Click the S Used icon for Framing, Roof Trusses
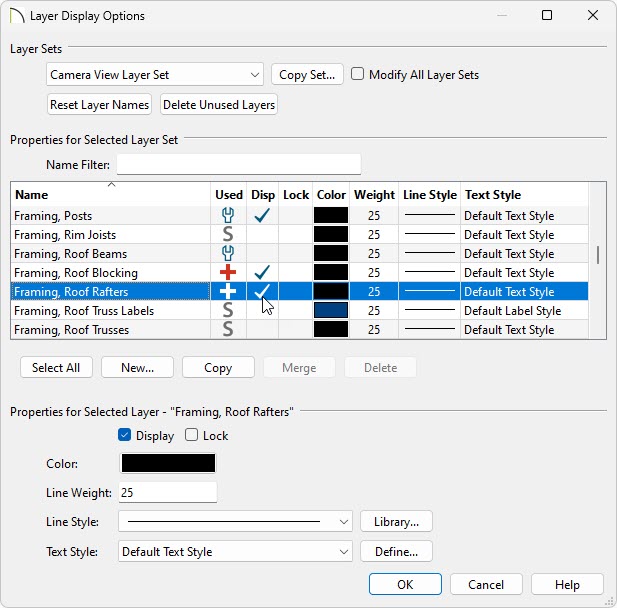Image resolution: width=617 pixels, height=608 pixels. pos(228,329)
